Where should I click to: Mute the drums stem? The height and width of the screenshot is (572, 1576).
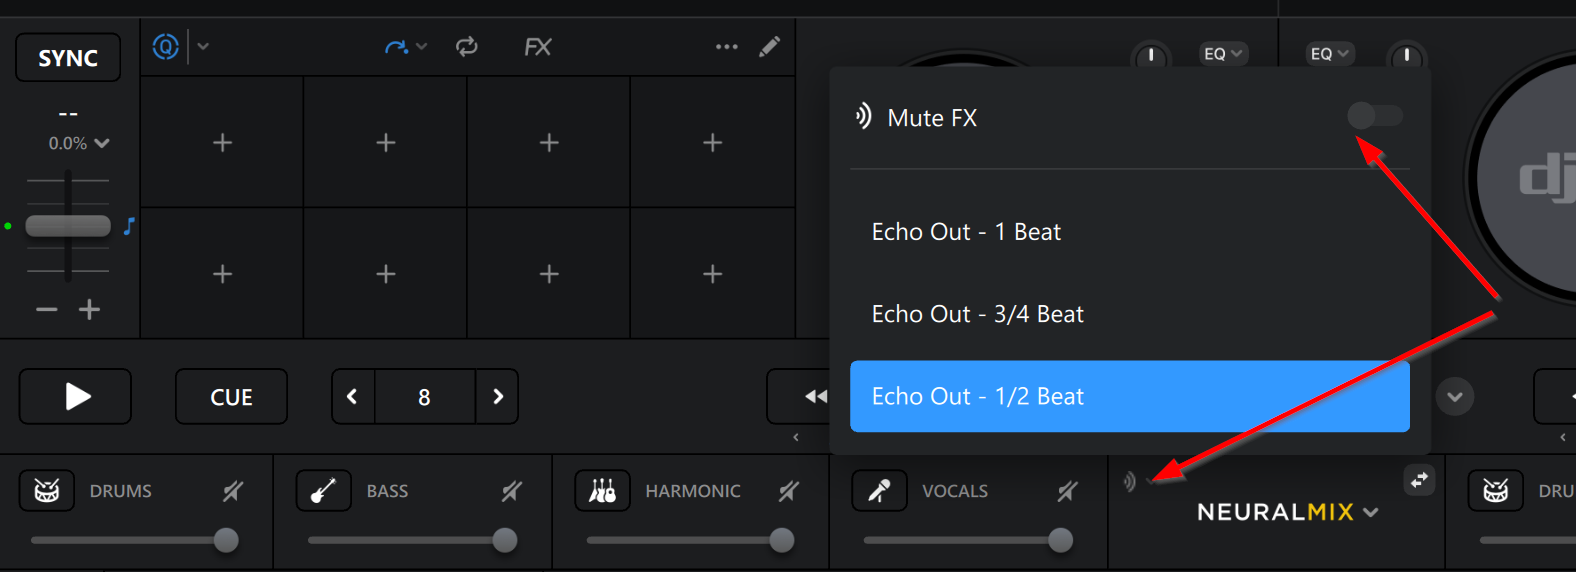pyautogui.click(x=233, y=491)
